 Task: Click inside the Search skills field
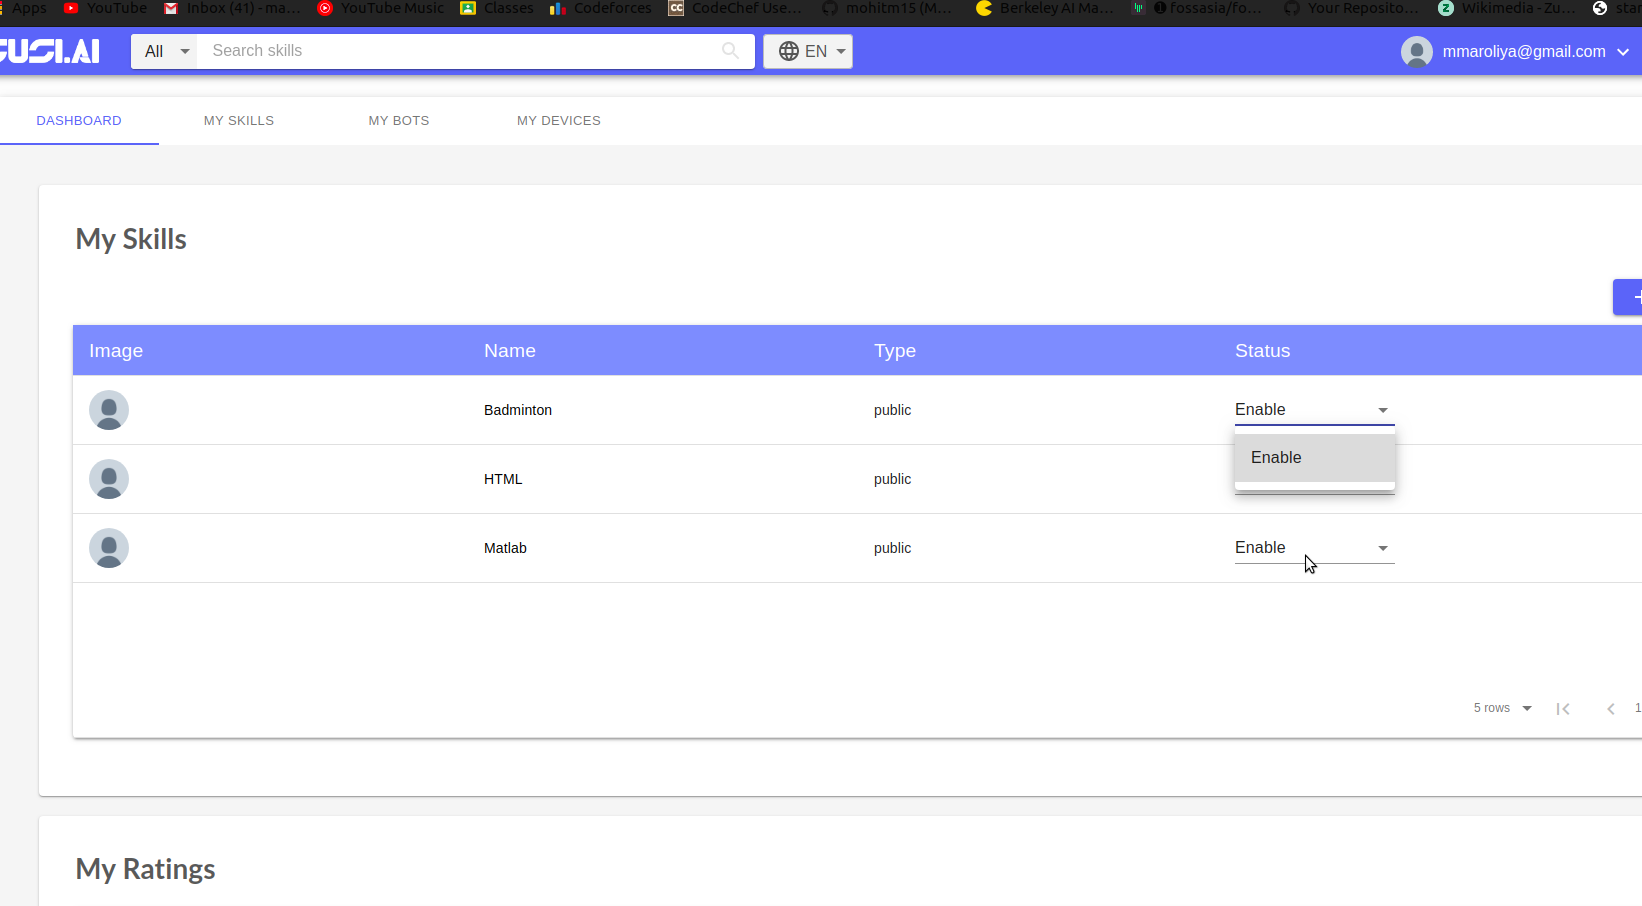450,51
